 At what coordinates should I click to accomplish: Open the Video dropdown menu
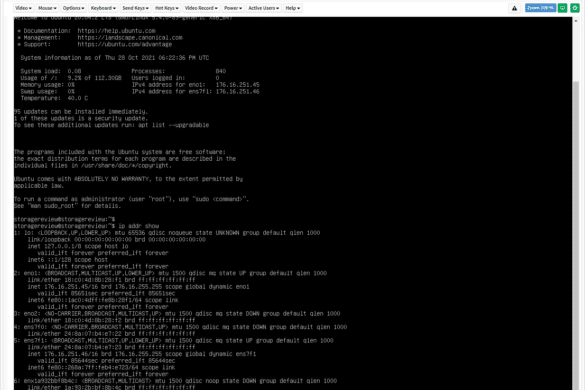pos(23,8)
